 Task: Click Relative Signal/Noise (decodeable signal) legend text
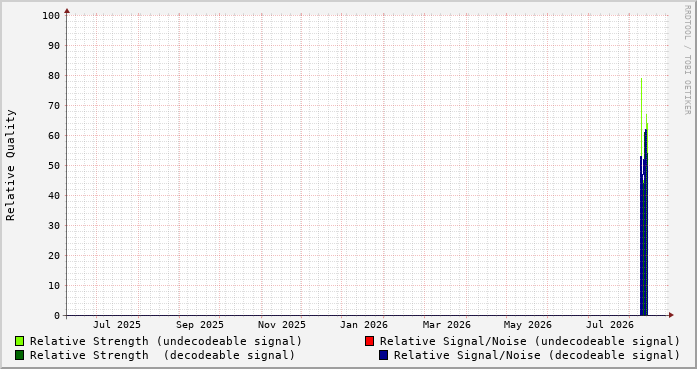(537, 355)
